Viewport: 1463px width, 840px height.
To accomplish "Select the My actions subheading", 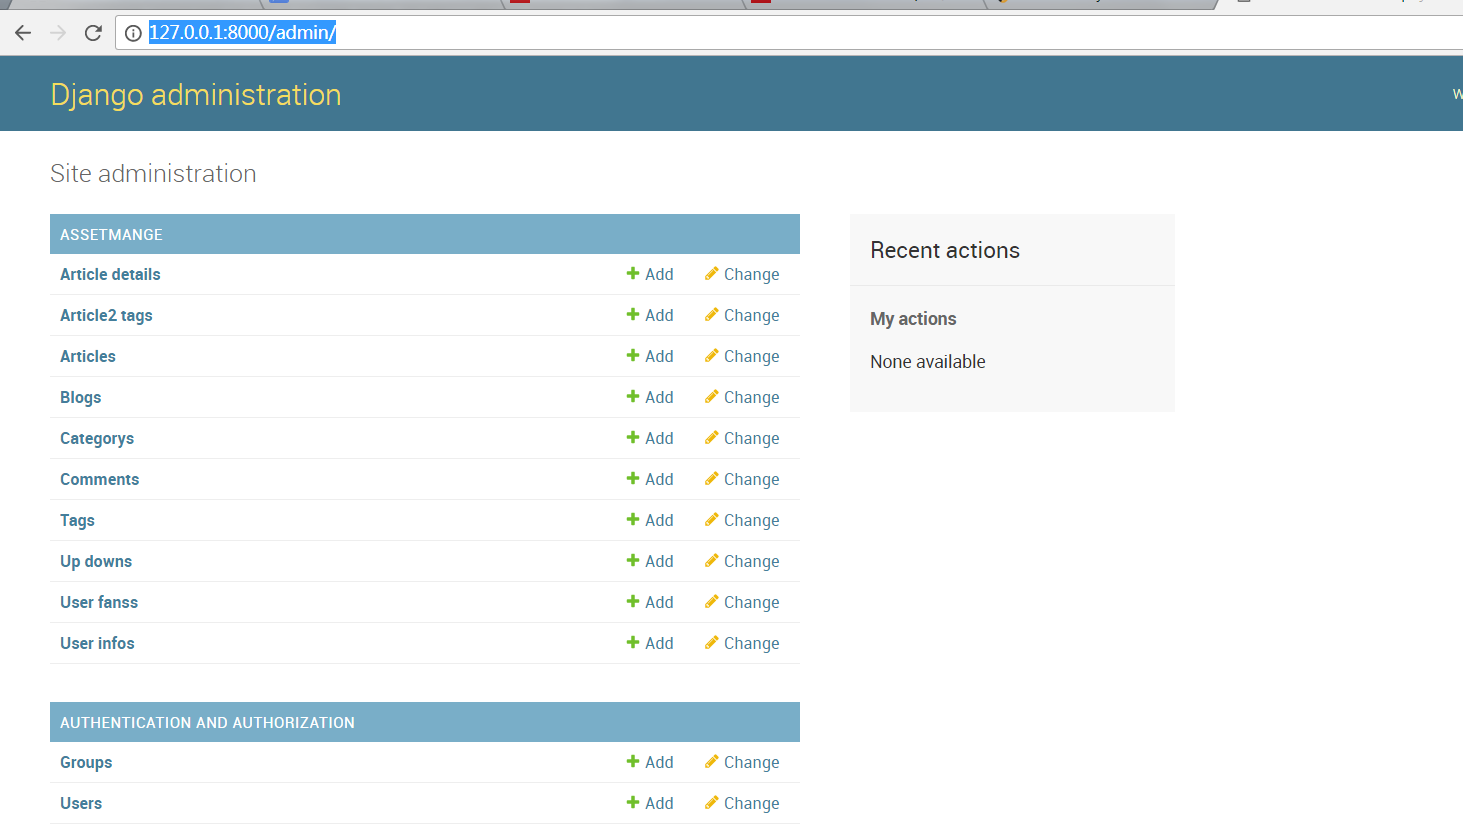I will tap(913, 319).
